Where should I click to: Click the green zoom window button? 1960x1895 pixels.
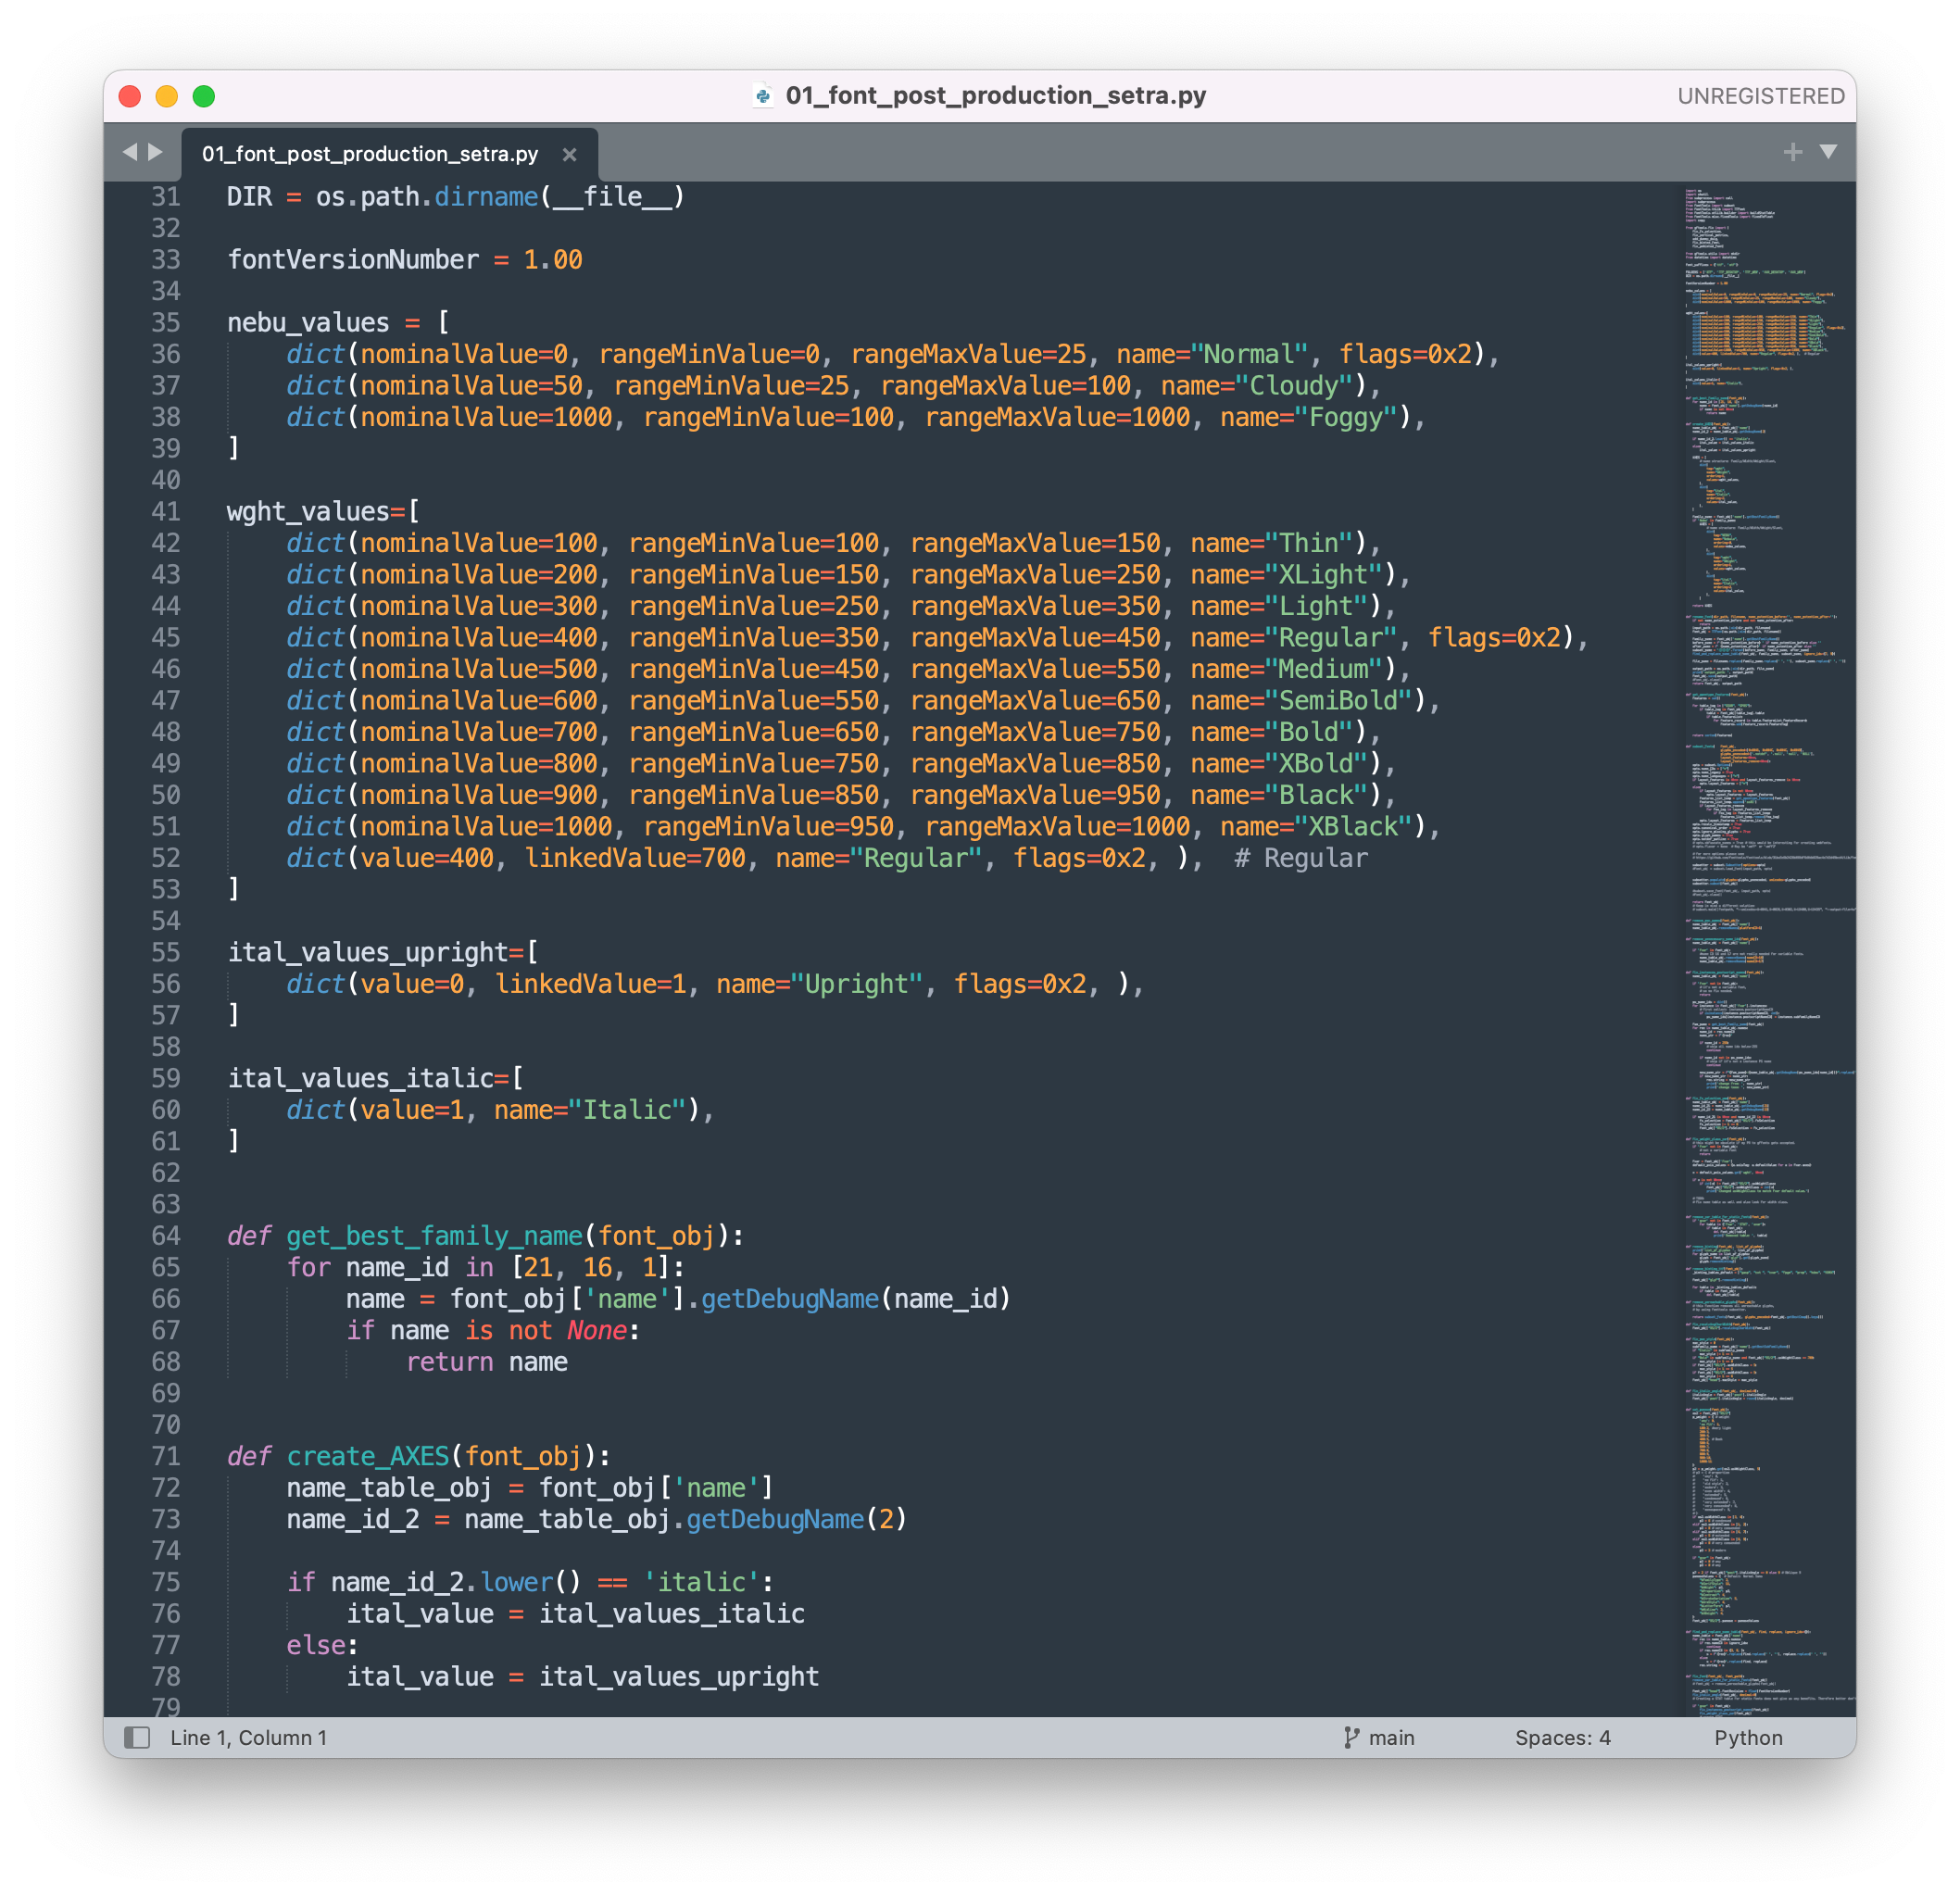pyautogui.click(x=204, y=96)
